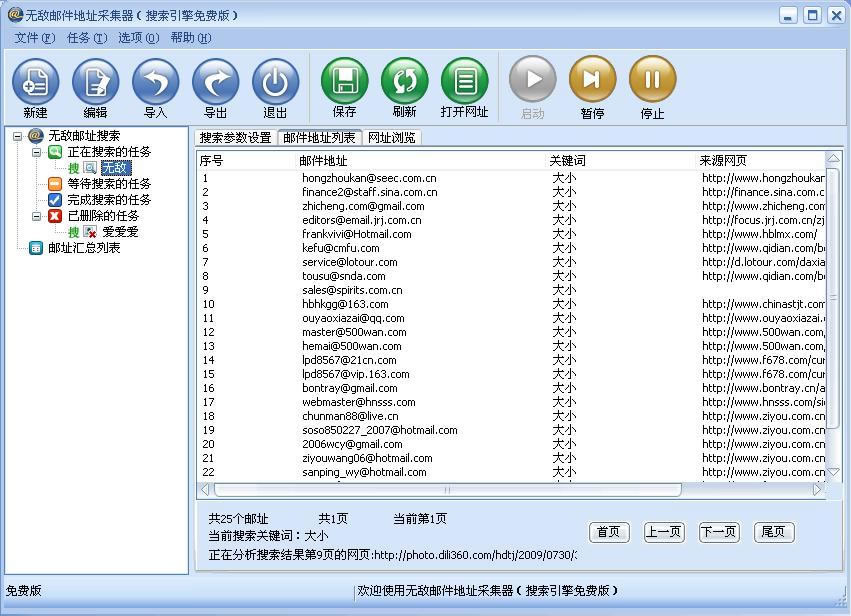Collapse the 已删除的任务 tree branch

(36, 216)
